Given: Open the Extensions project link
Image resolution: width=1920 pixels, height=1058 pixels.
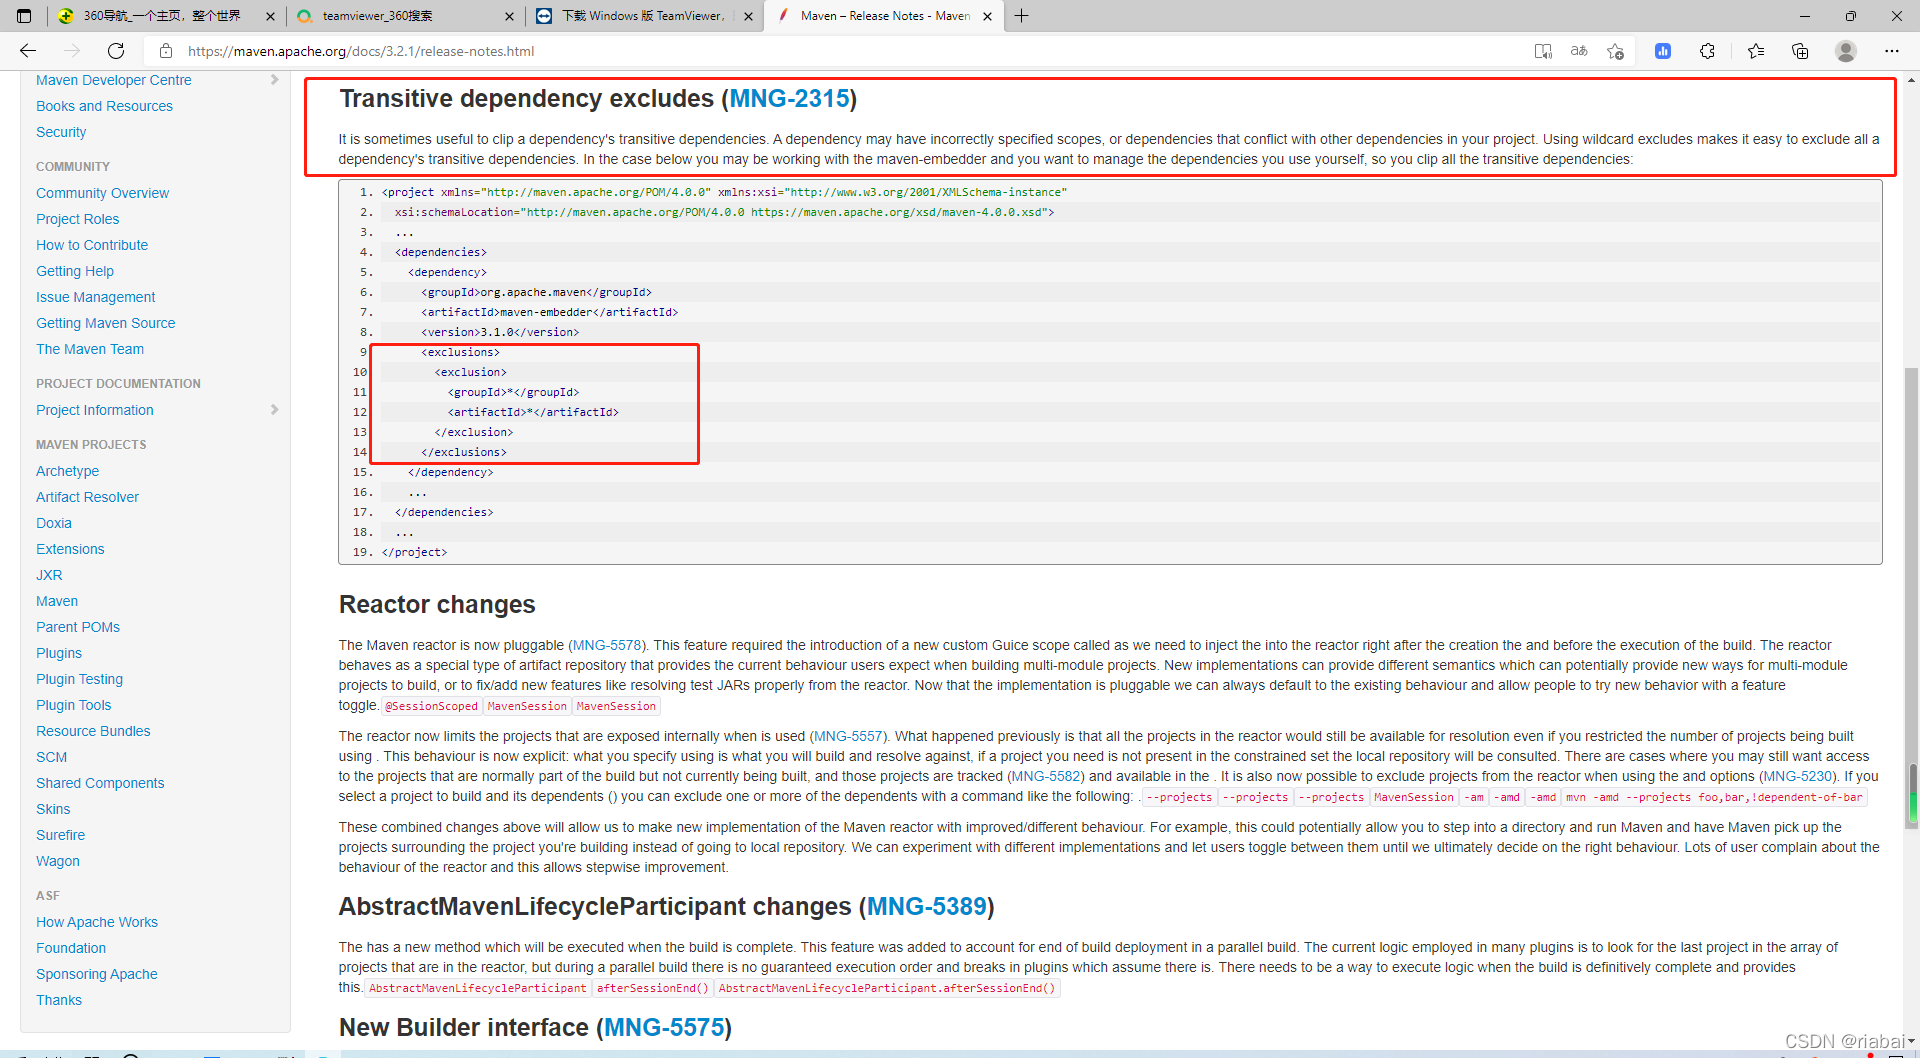Looking at the screenshot, I should point(70,549).
